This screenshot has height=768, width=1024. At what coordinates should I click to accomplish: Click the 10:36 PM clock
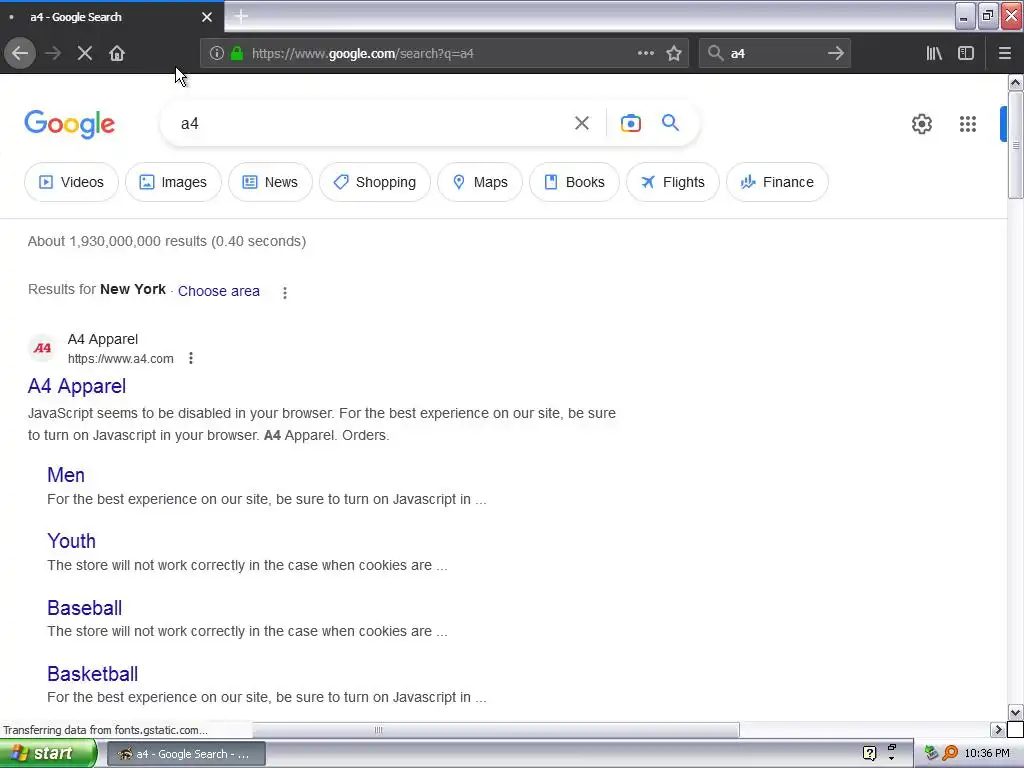click(987, 754)
